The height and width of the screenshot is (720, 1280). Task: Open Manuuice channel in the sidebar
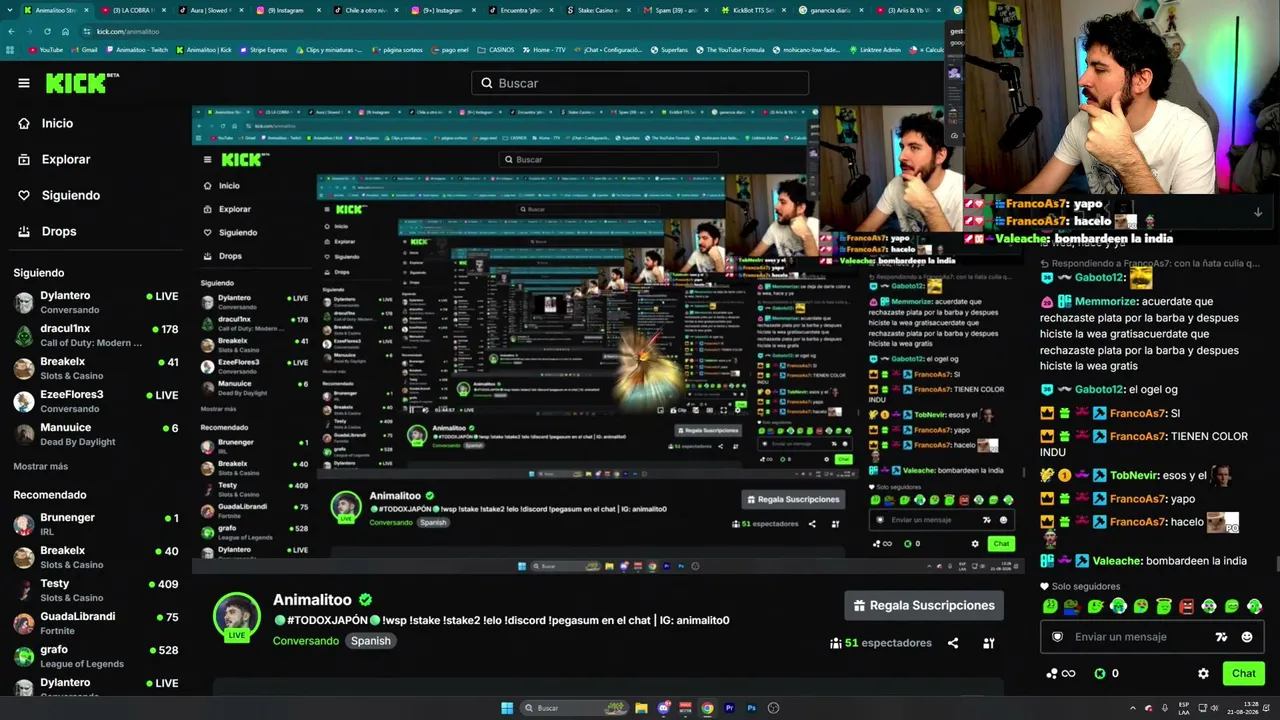(95, 434)
